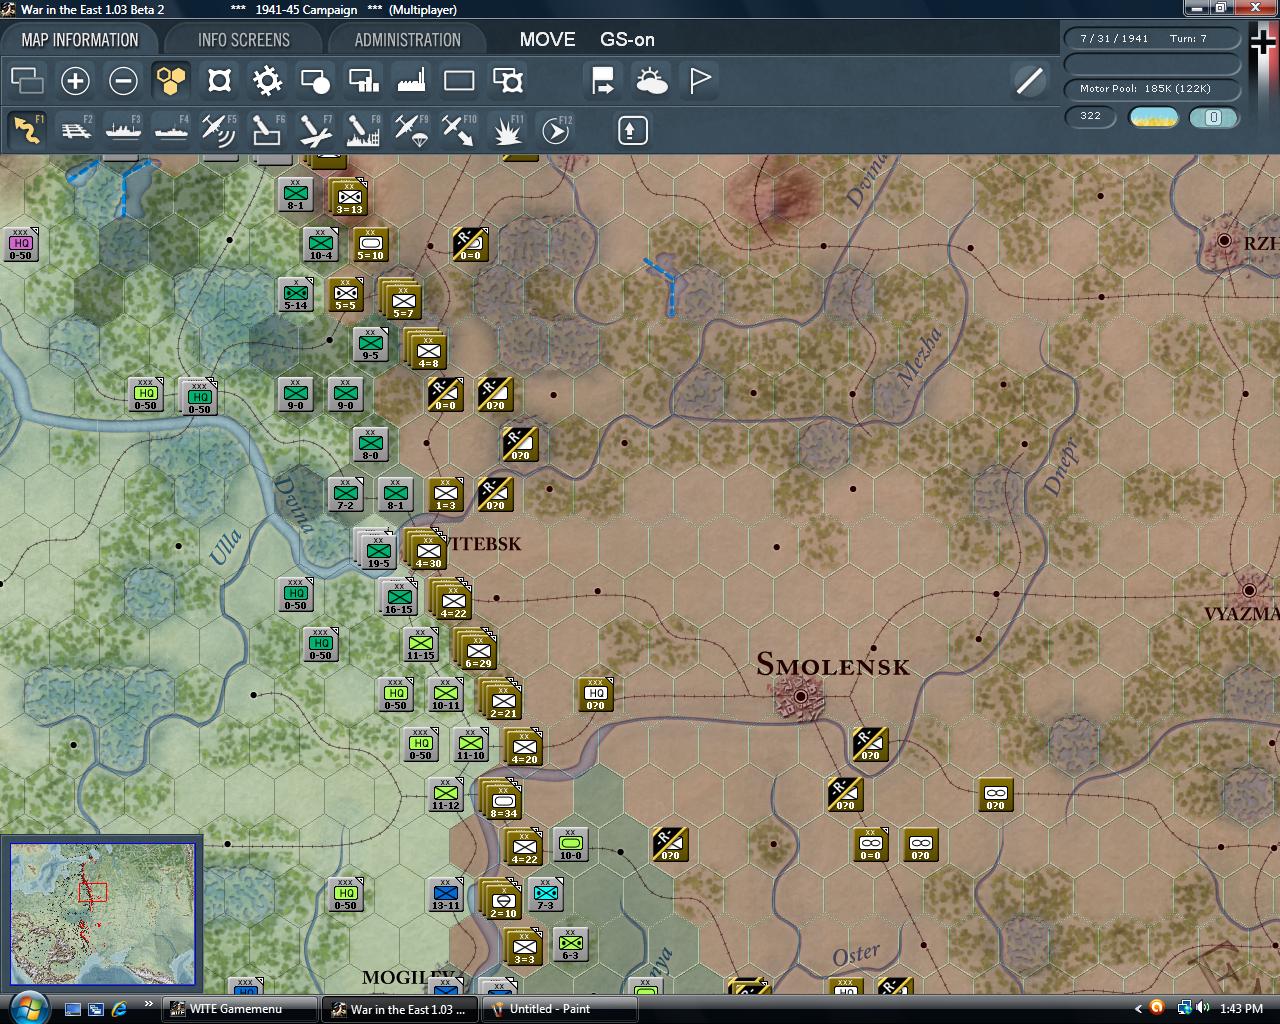Toggle the zero counter pill beside the weather bar
Screen dimensions: 1280x1024
pos(1213,118)
